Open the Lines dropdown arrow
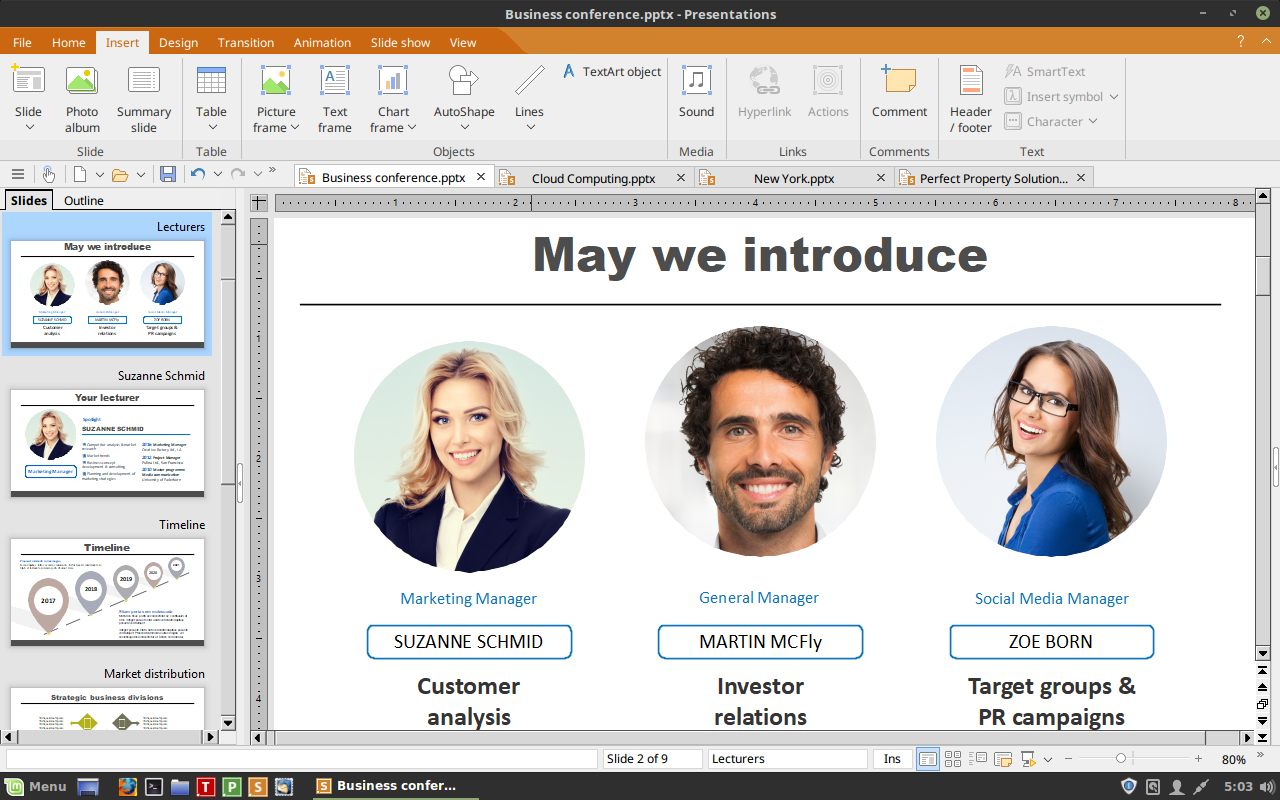Screen dimensions: 1280x800 (530, 127)
